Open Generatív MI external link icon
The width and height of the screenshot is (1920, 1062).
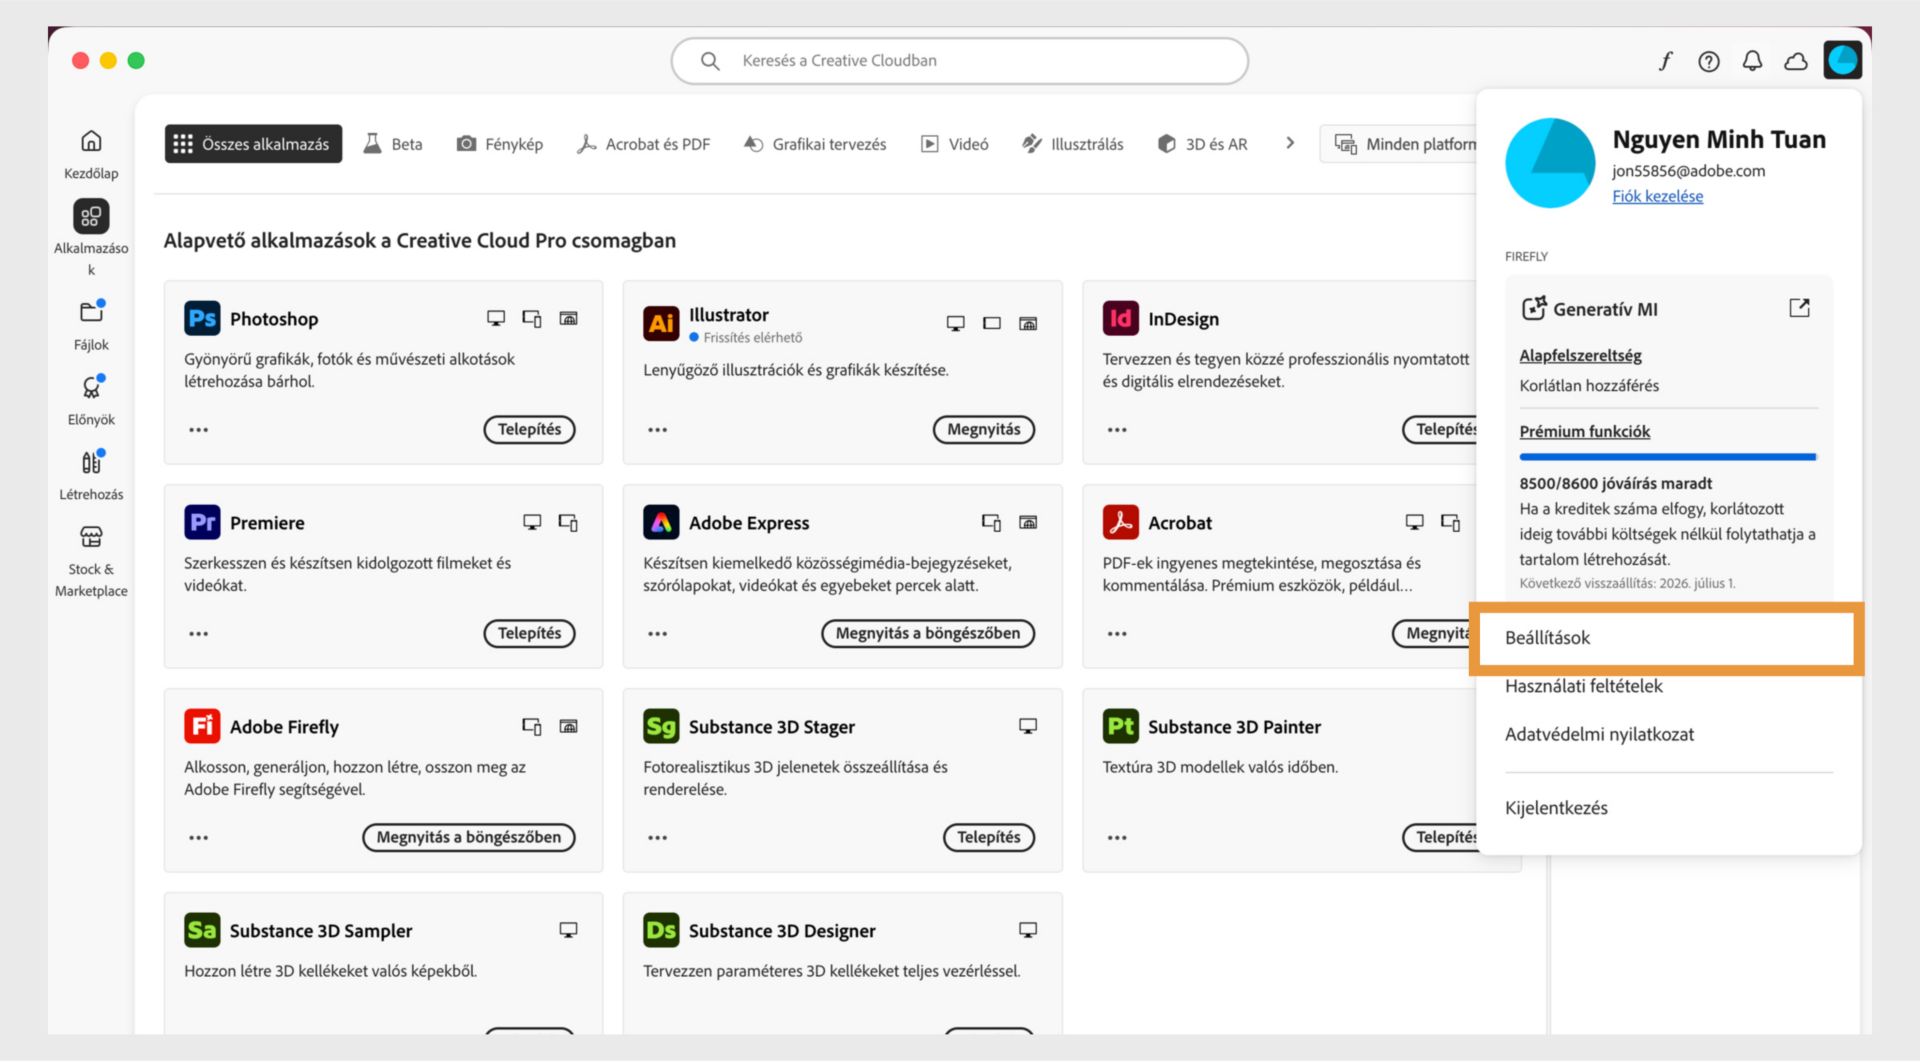[1799, 308]
